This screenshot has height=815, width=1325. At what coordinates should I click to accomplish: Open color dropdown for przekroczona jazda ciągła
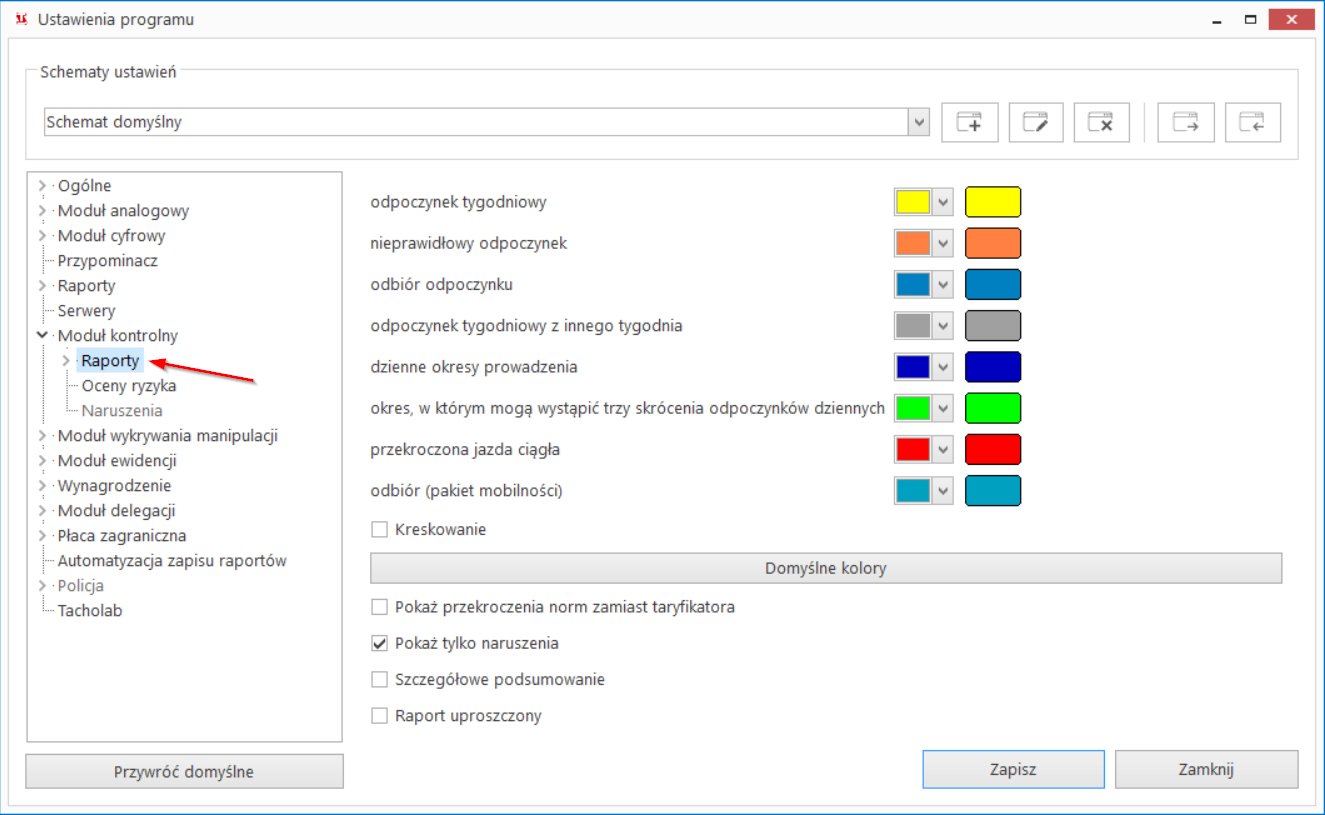pos(942,450)
